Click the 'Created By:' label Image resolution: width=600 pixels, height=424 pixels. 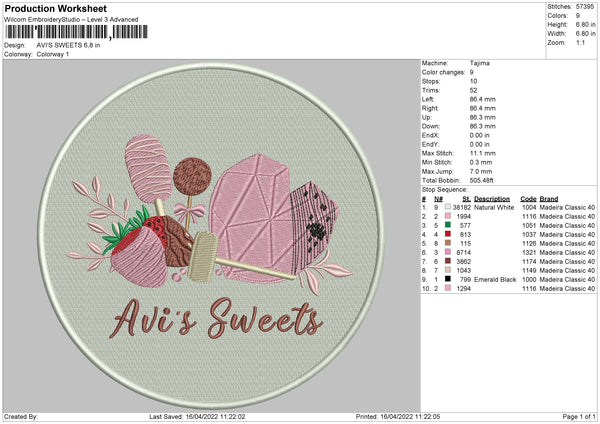point(21,416)
